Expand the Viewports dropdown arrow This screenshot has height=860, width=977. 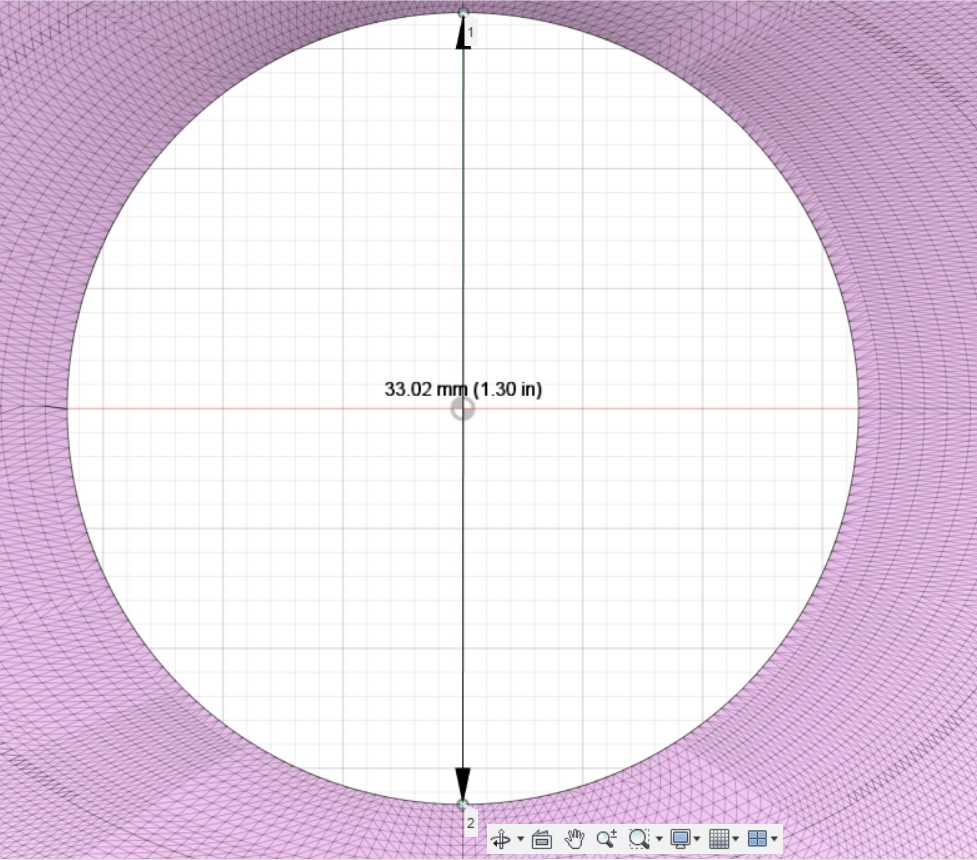point(774,839)
